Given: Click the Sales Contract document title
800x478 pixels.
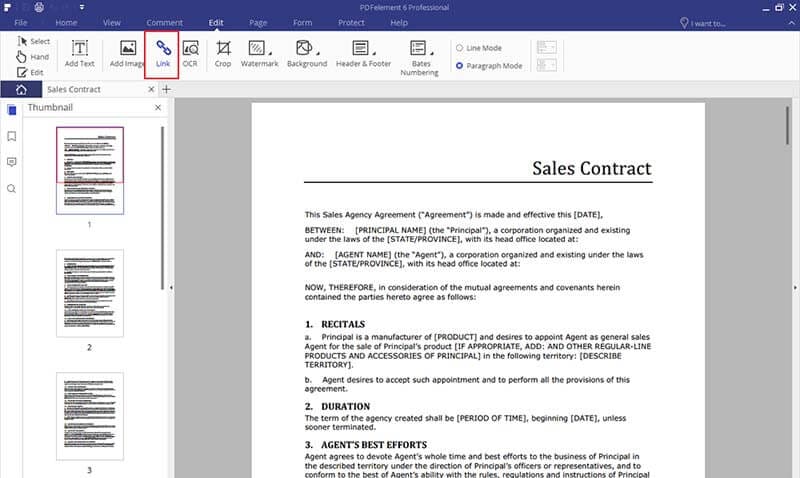Looking at the screenshot, I should [592, 168].
